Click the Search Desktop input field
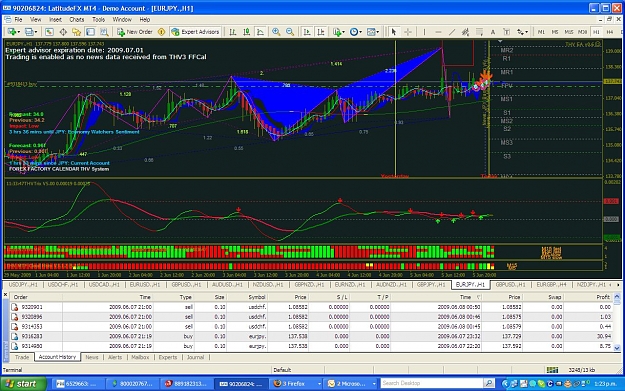Viewport: 625px width, 391px height. pos(432,383)
